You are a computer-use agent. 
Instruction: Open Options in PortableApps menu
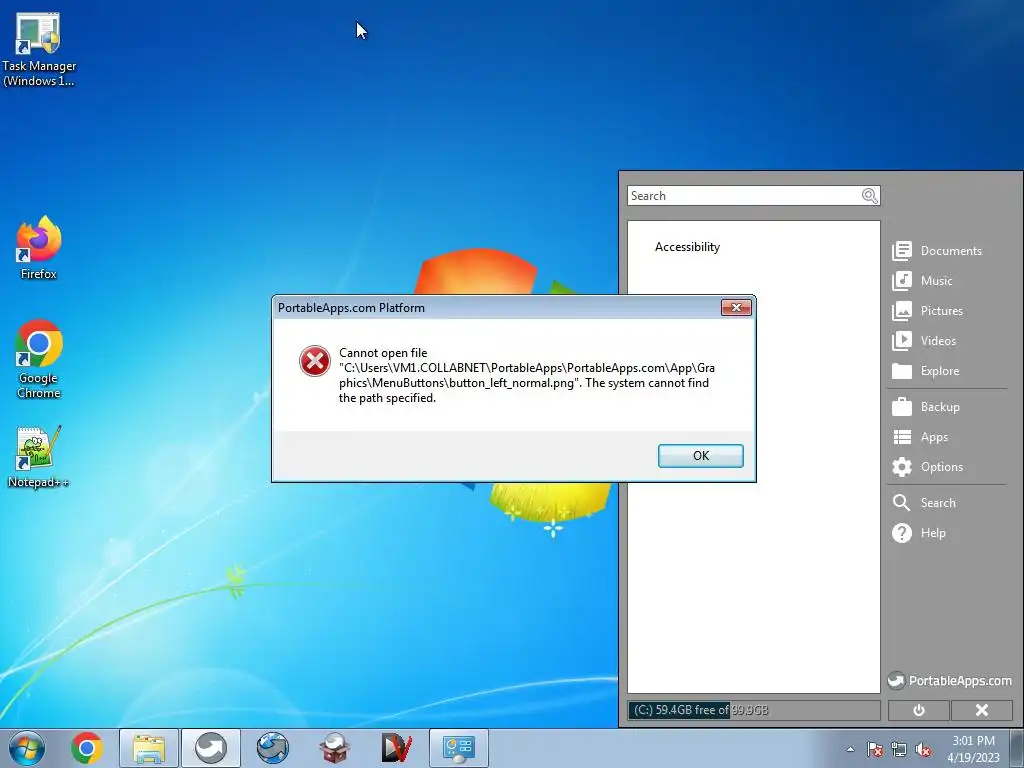[x=928, y=467]
